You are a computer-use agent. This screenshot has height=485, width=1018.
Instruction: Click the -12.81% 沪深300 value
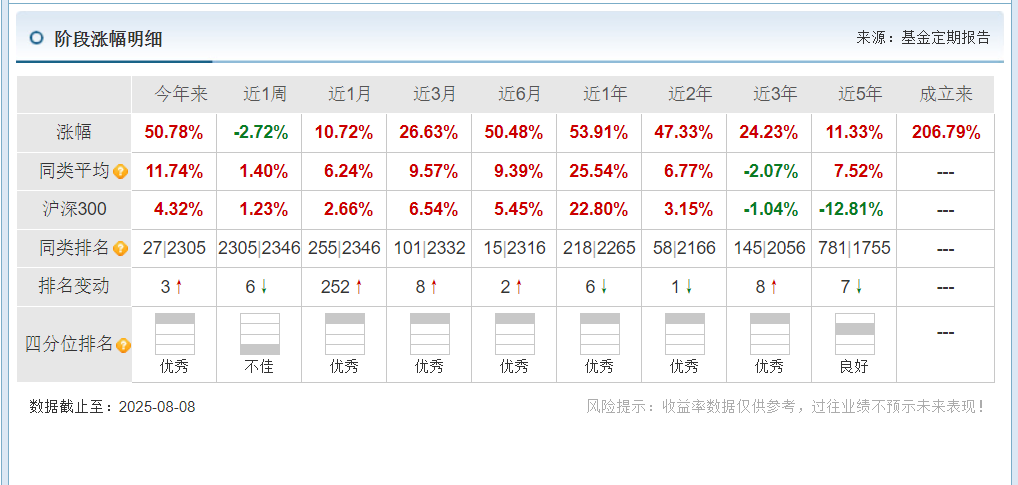click(850, 210)
